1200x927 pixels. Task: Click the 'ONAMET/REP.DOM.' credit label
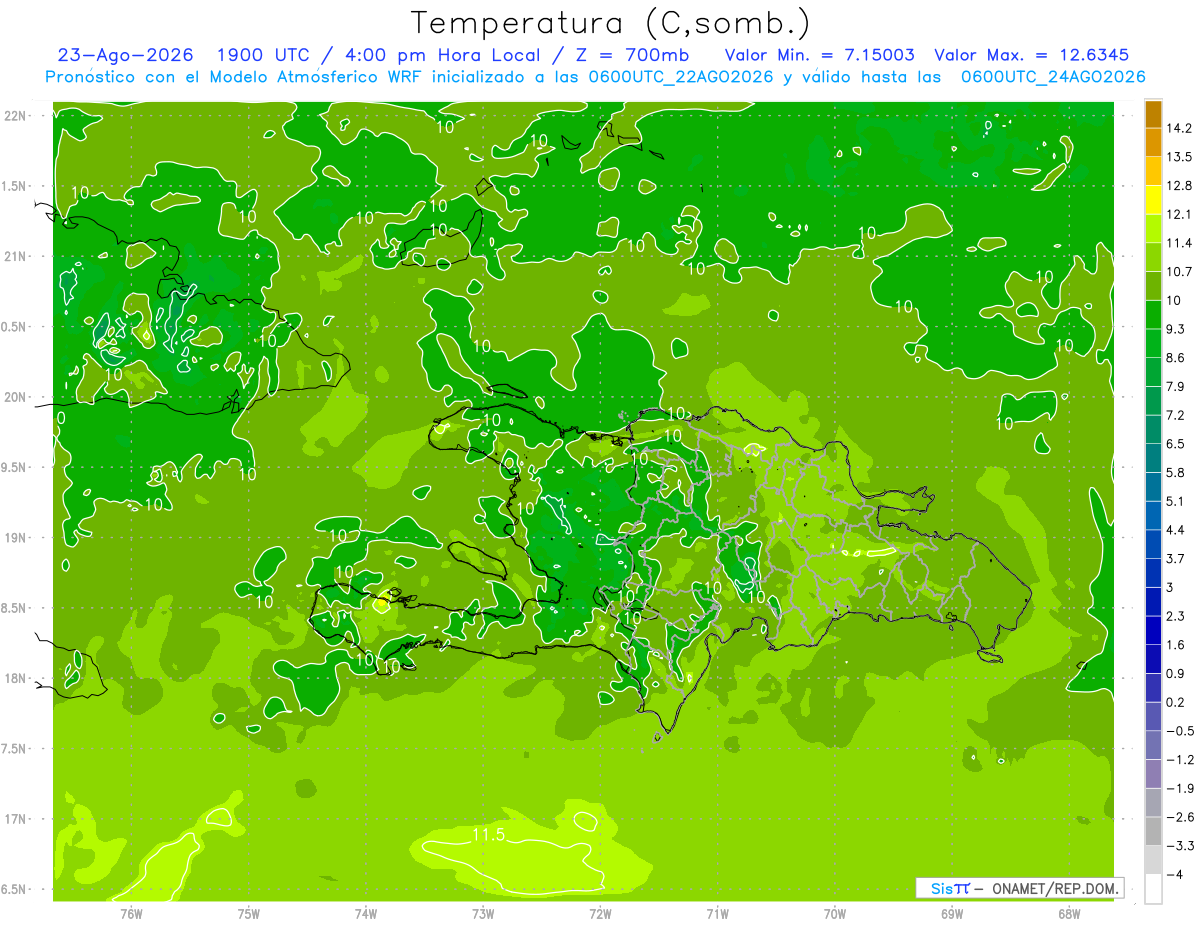point(1056,888)
